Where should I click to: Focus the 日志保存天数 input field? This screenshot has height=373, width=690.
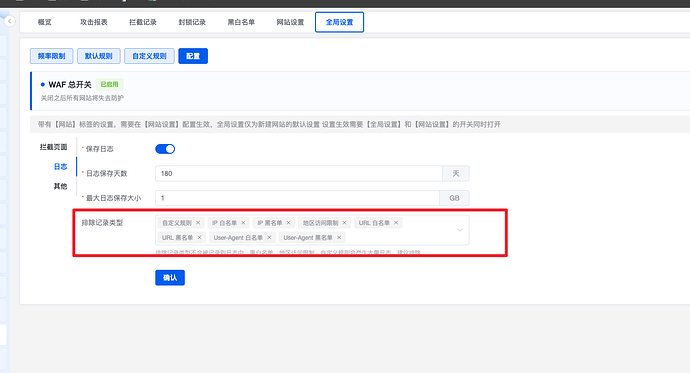[x=299, y=173]
